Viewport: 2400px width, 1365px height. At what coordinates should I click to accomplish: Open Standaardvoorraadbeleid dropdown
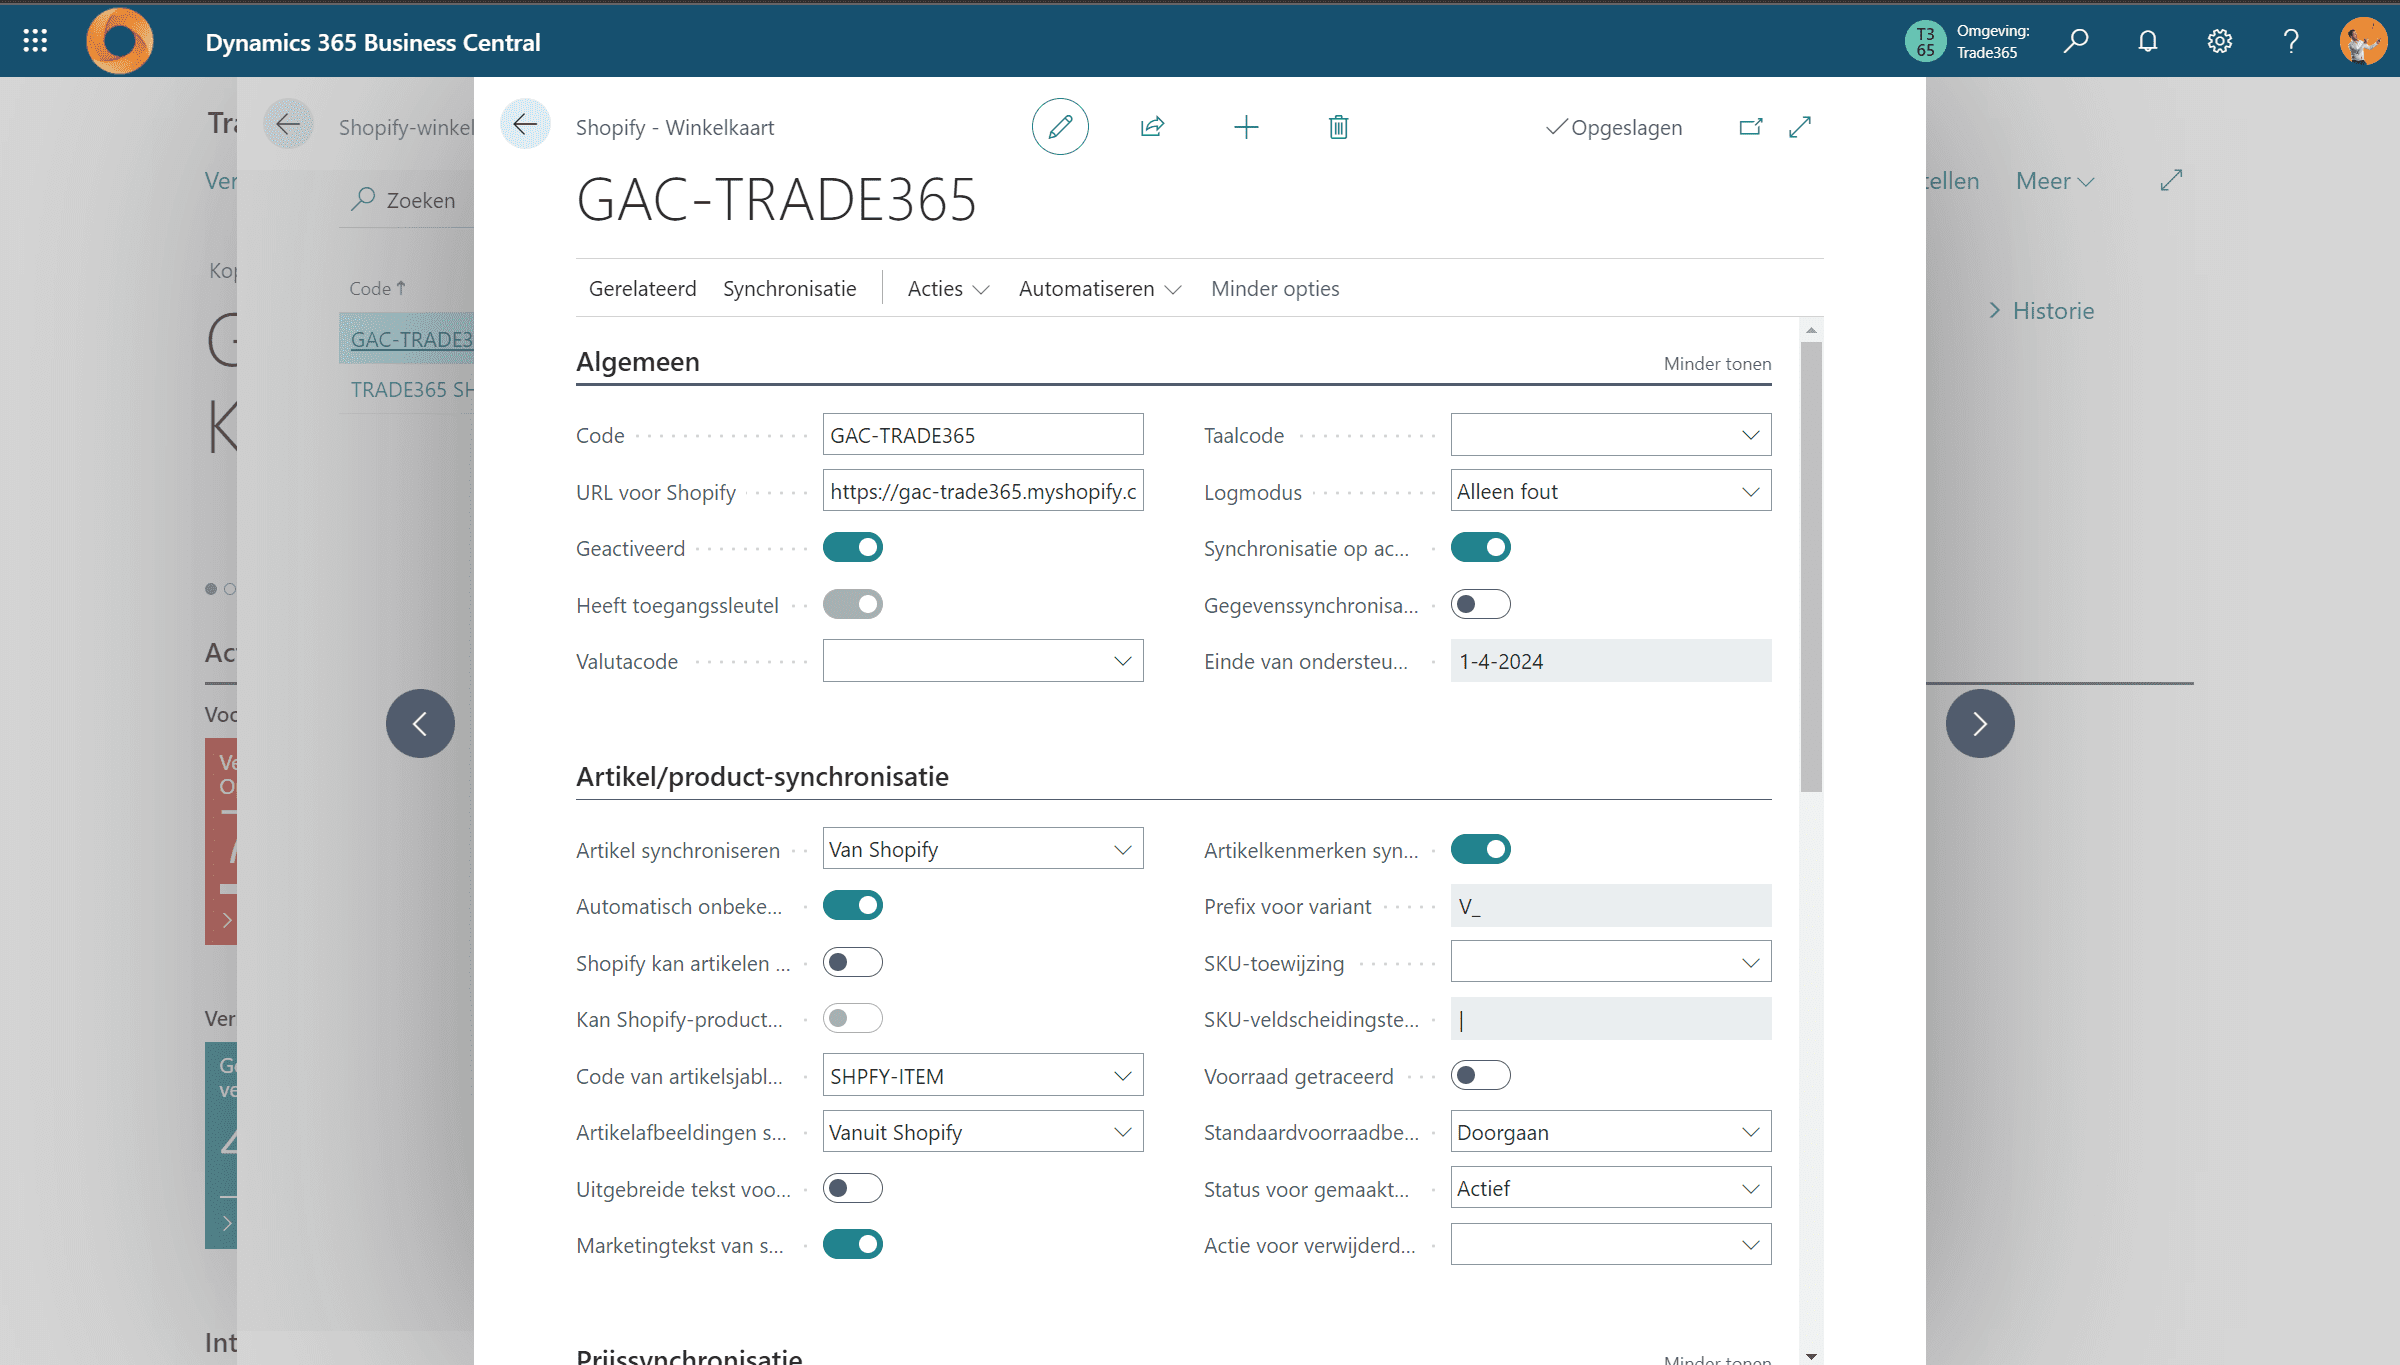1750,1132
